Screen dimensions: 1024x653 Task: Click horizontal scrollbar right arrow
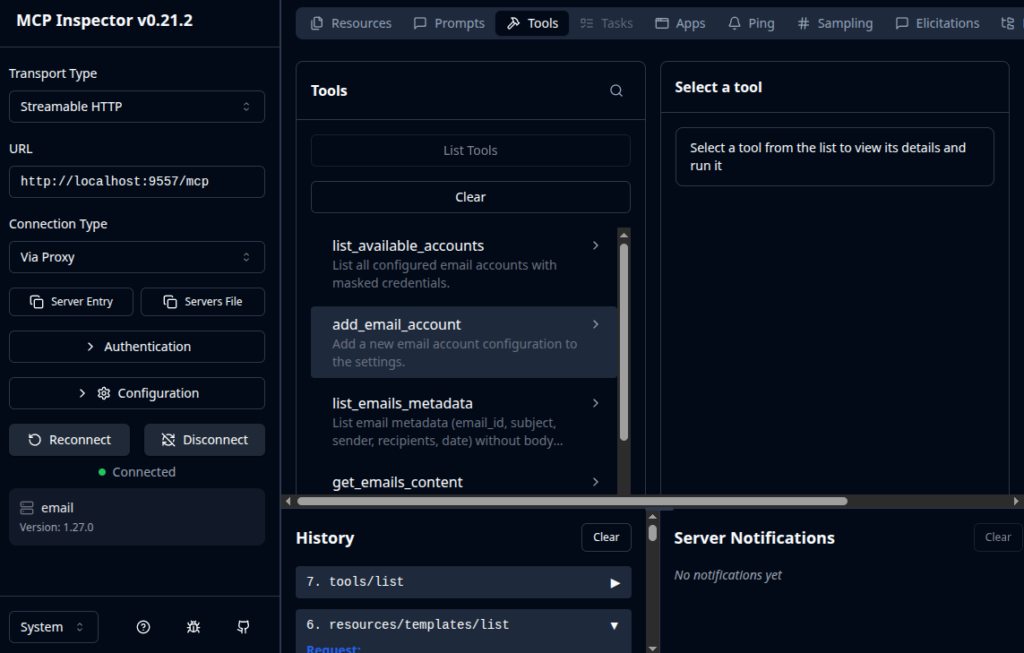point(1016,502)
